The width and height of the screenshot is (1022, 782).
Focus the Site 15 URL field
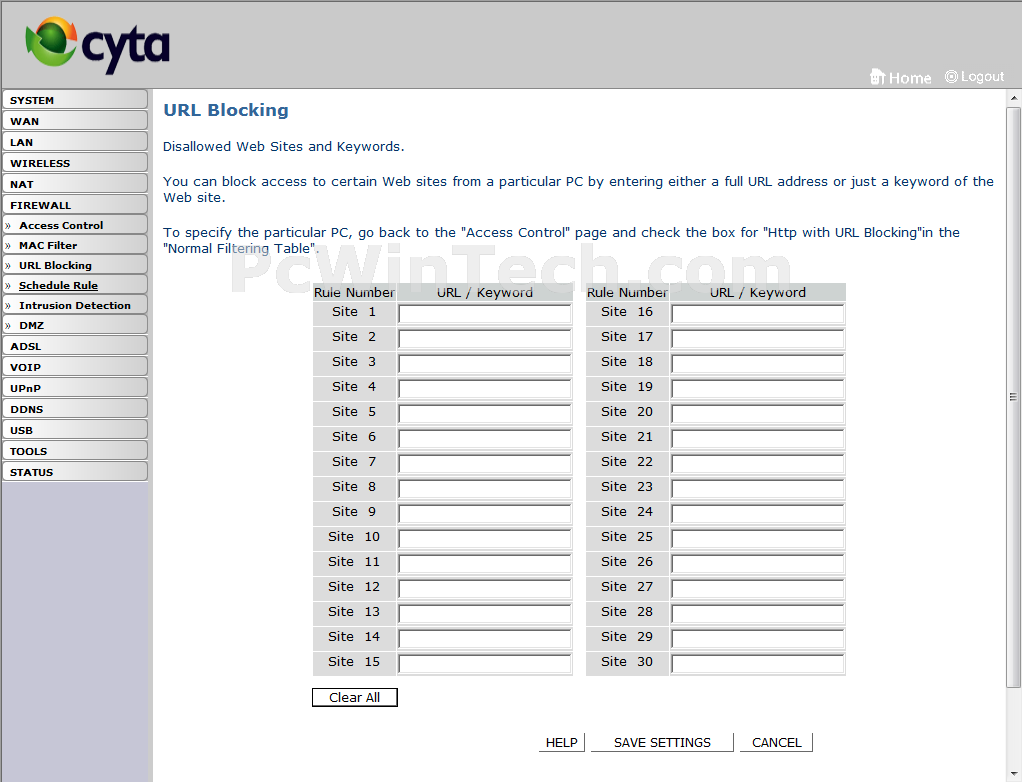coord(485,665)
